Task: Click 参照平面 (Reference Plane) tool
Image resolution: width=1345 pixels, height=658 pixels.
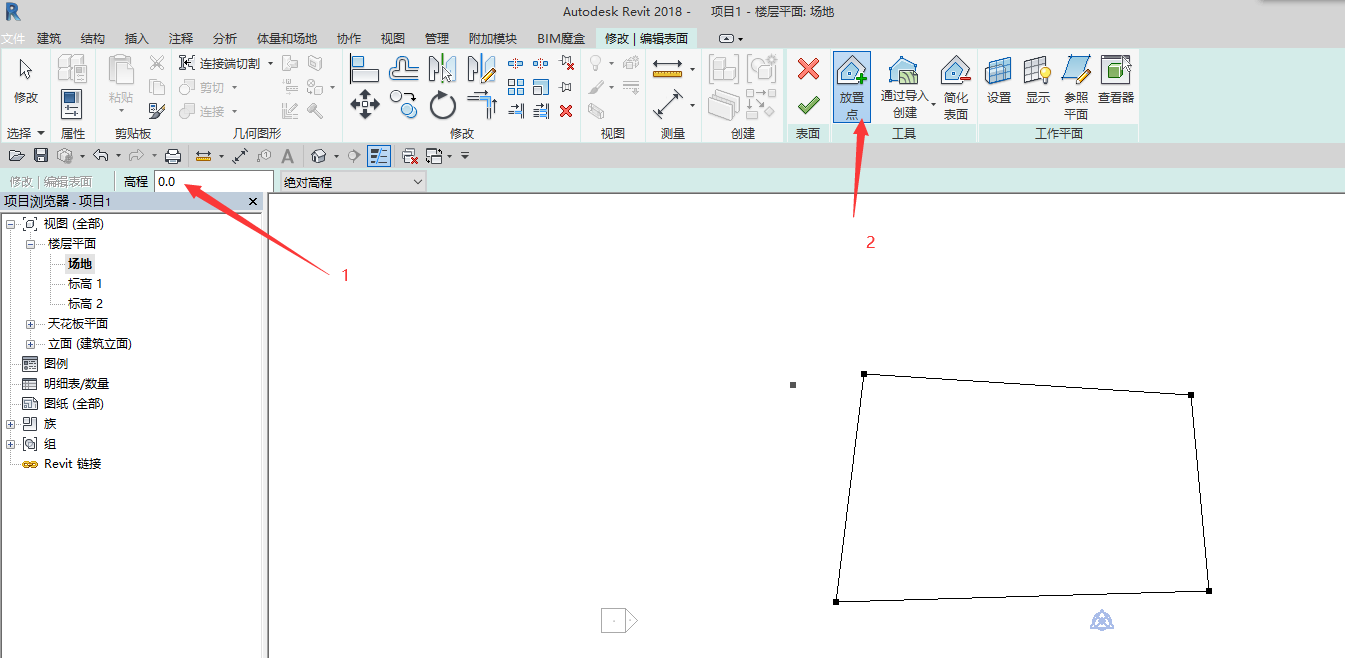Action: pos(1076,87)
